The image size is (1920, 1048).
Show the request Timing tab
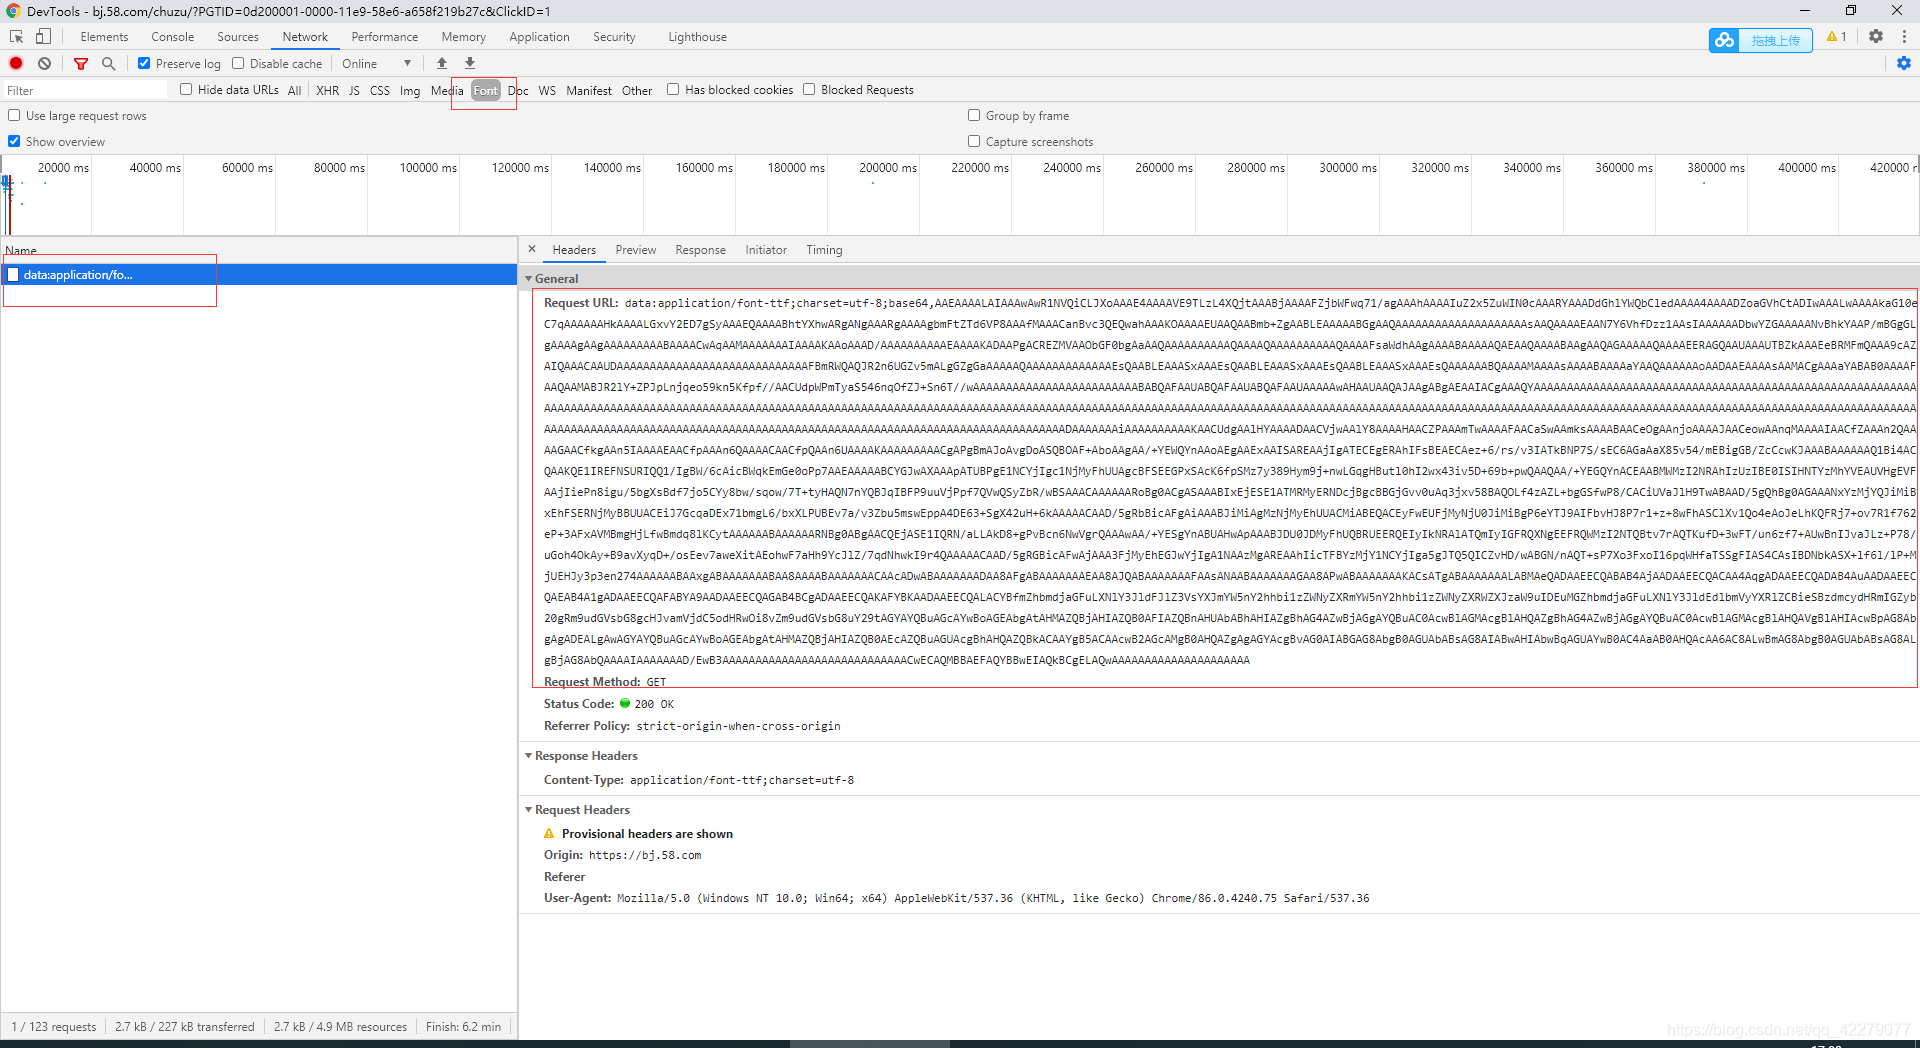[824, 250]
